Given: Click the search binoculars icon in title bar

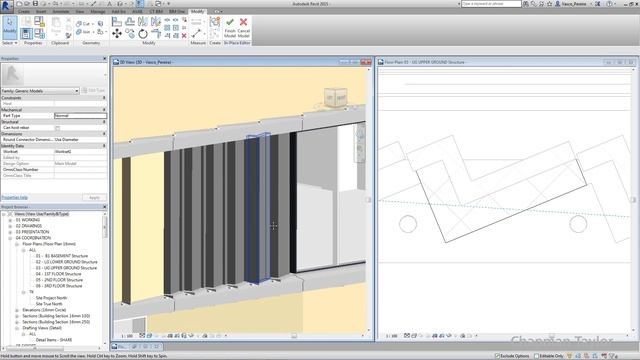Looking at the screenshot, I should 526,4.
